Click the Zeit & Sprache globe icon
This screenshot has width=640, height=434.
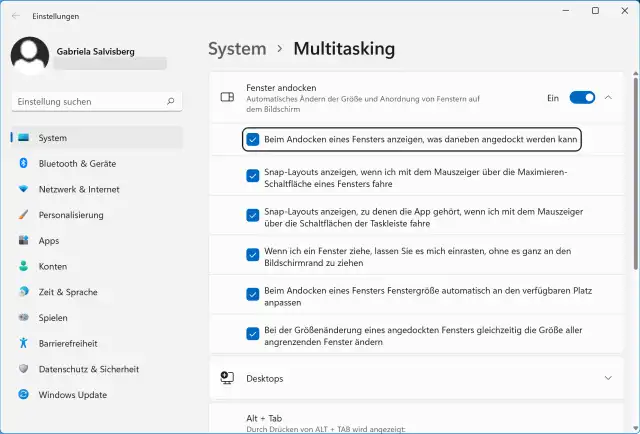(x=23, y=292)
